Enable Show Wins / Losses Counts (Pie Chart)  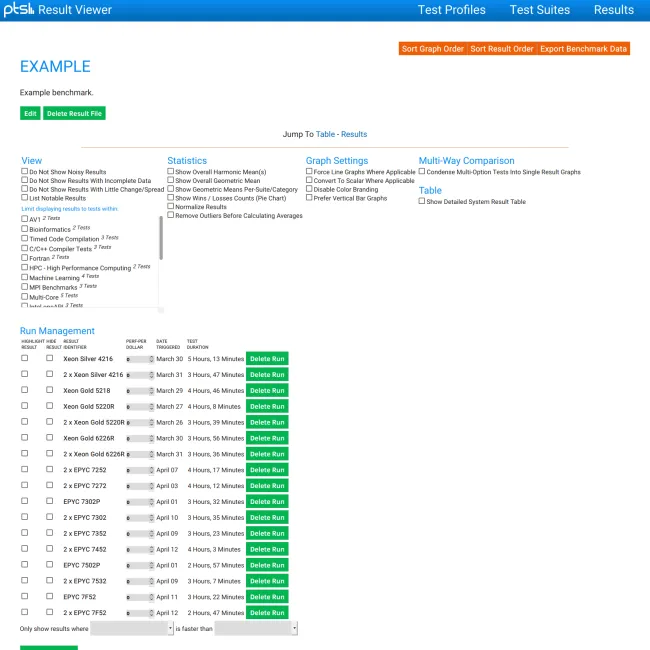click(x=170, y=197)
